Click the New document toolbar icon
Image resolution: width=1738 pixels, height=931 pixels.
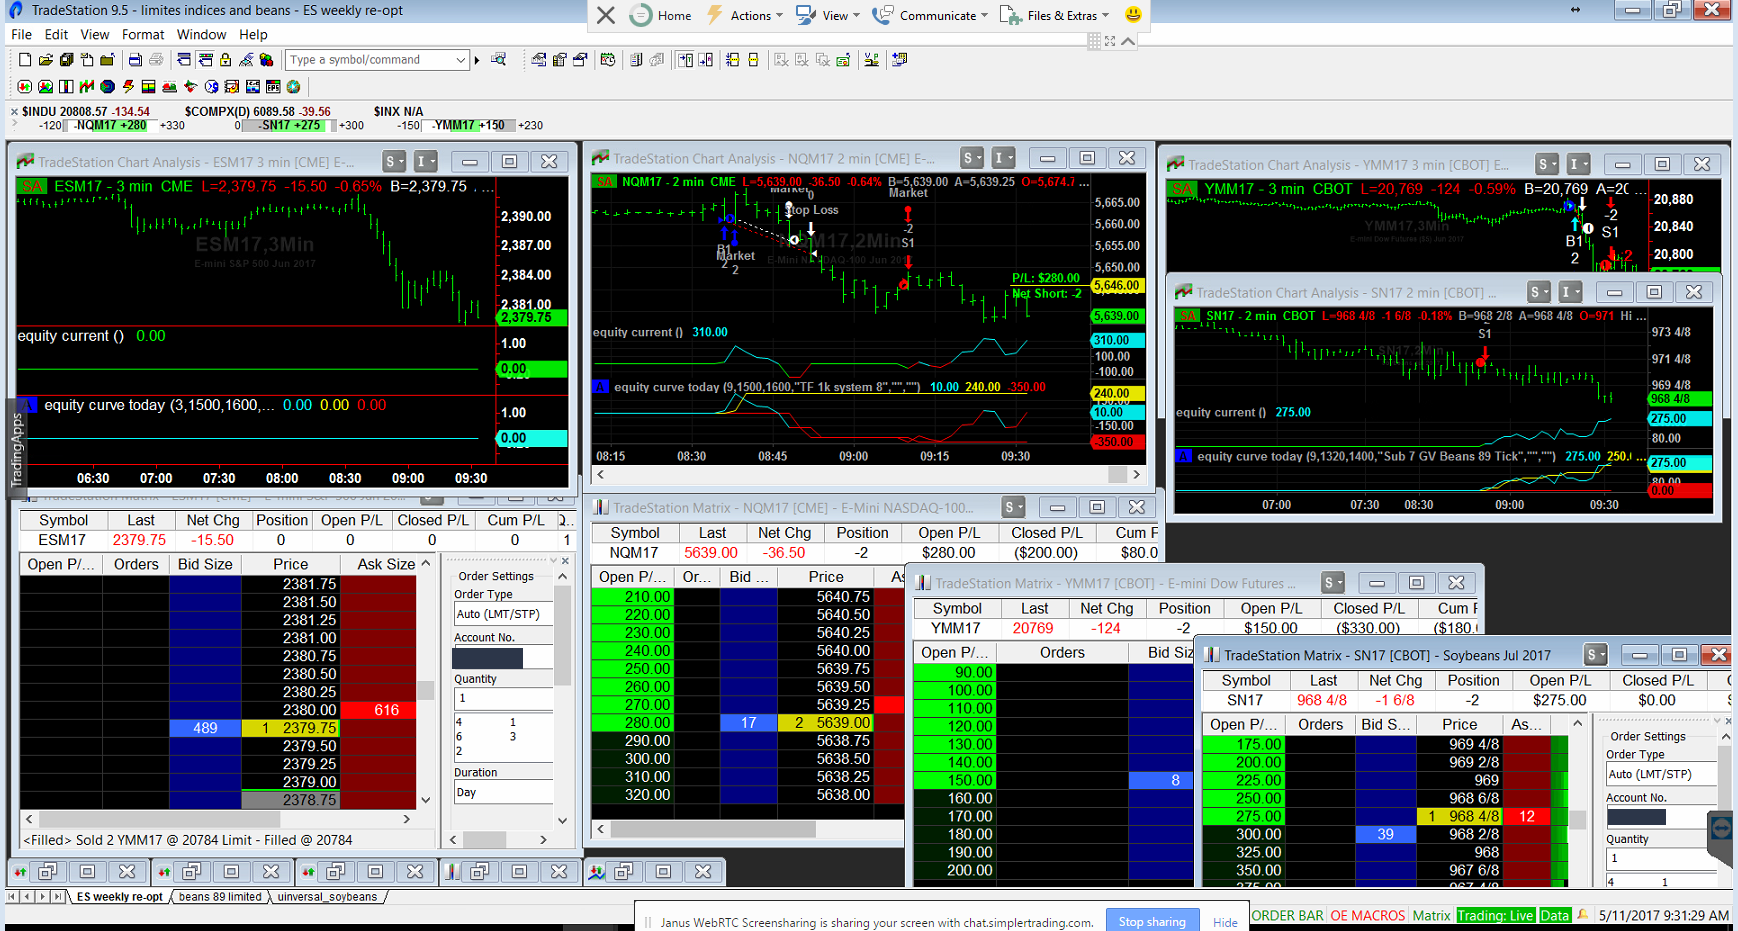(x=25, y=60)
